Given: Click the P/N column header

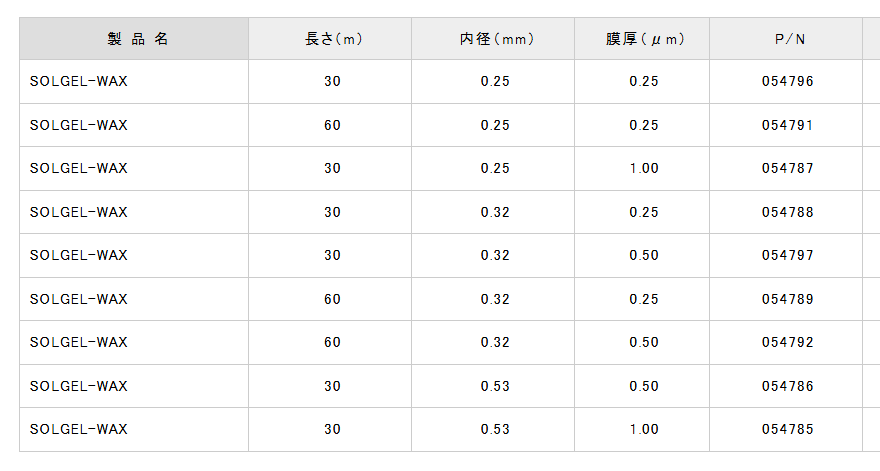Looking at the screenshot, I should 788,39.
